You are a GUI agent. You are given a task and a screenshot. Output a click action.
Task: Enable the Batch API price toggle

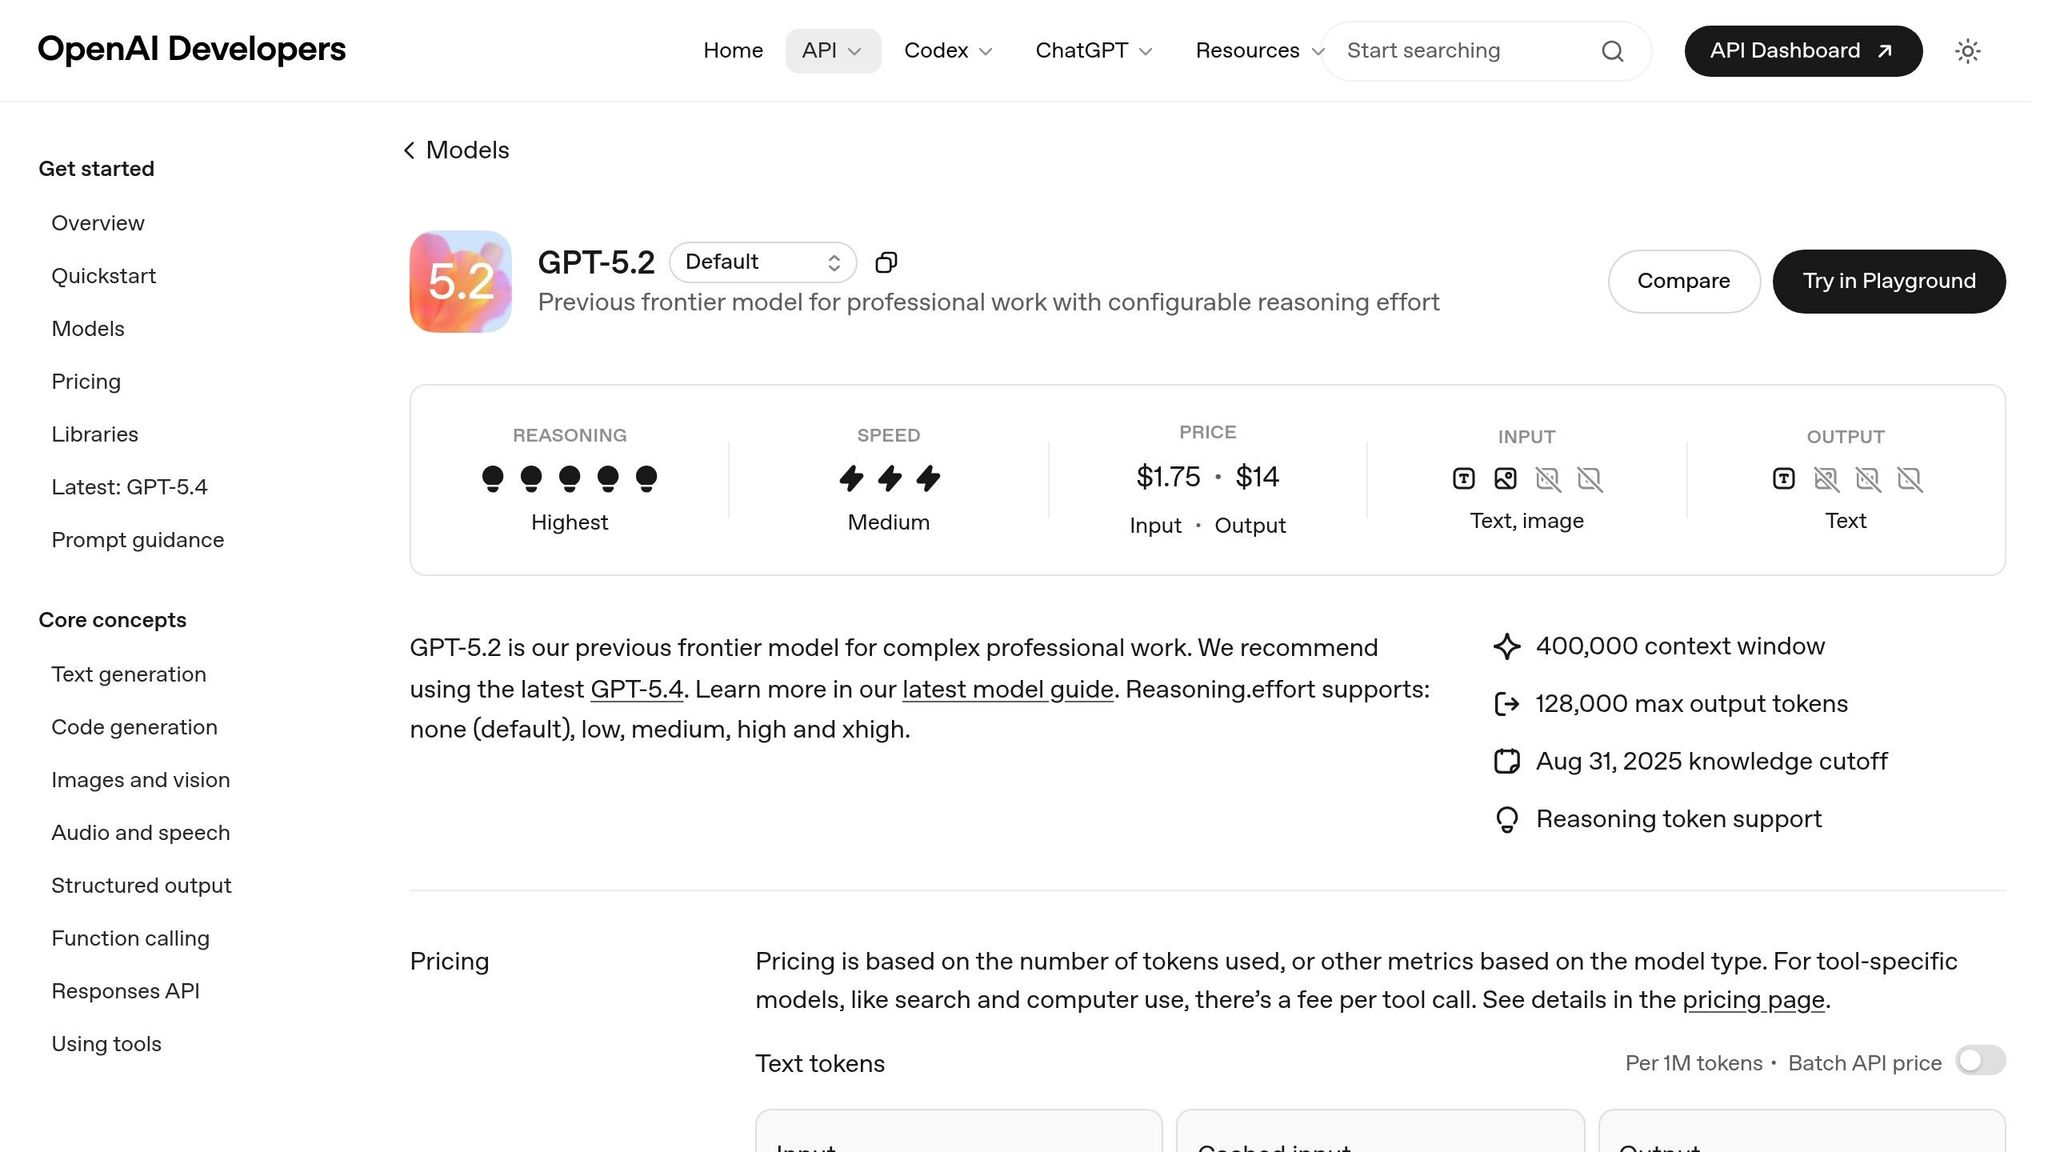pos(1980,1061)
